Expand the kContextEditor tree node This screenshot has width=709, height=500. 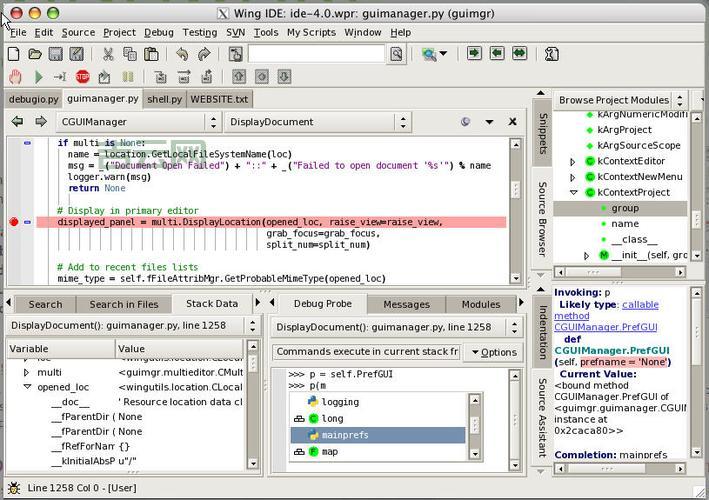pos(573,161)
